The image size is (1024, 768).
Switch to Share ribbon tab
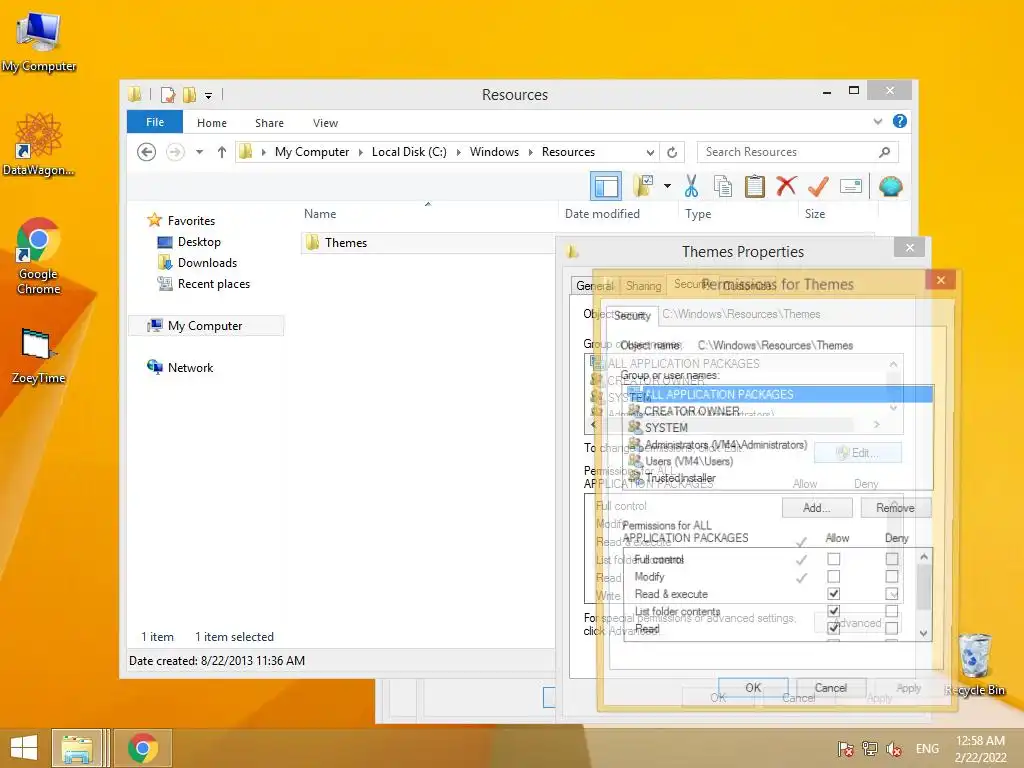click(269, 123)
